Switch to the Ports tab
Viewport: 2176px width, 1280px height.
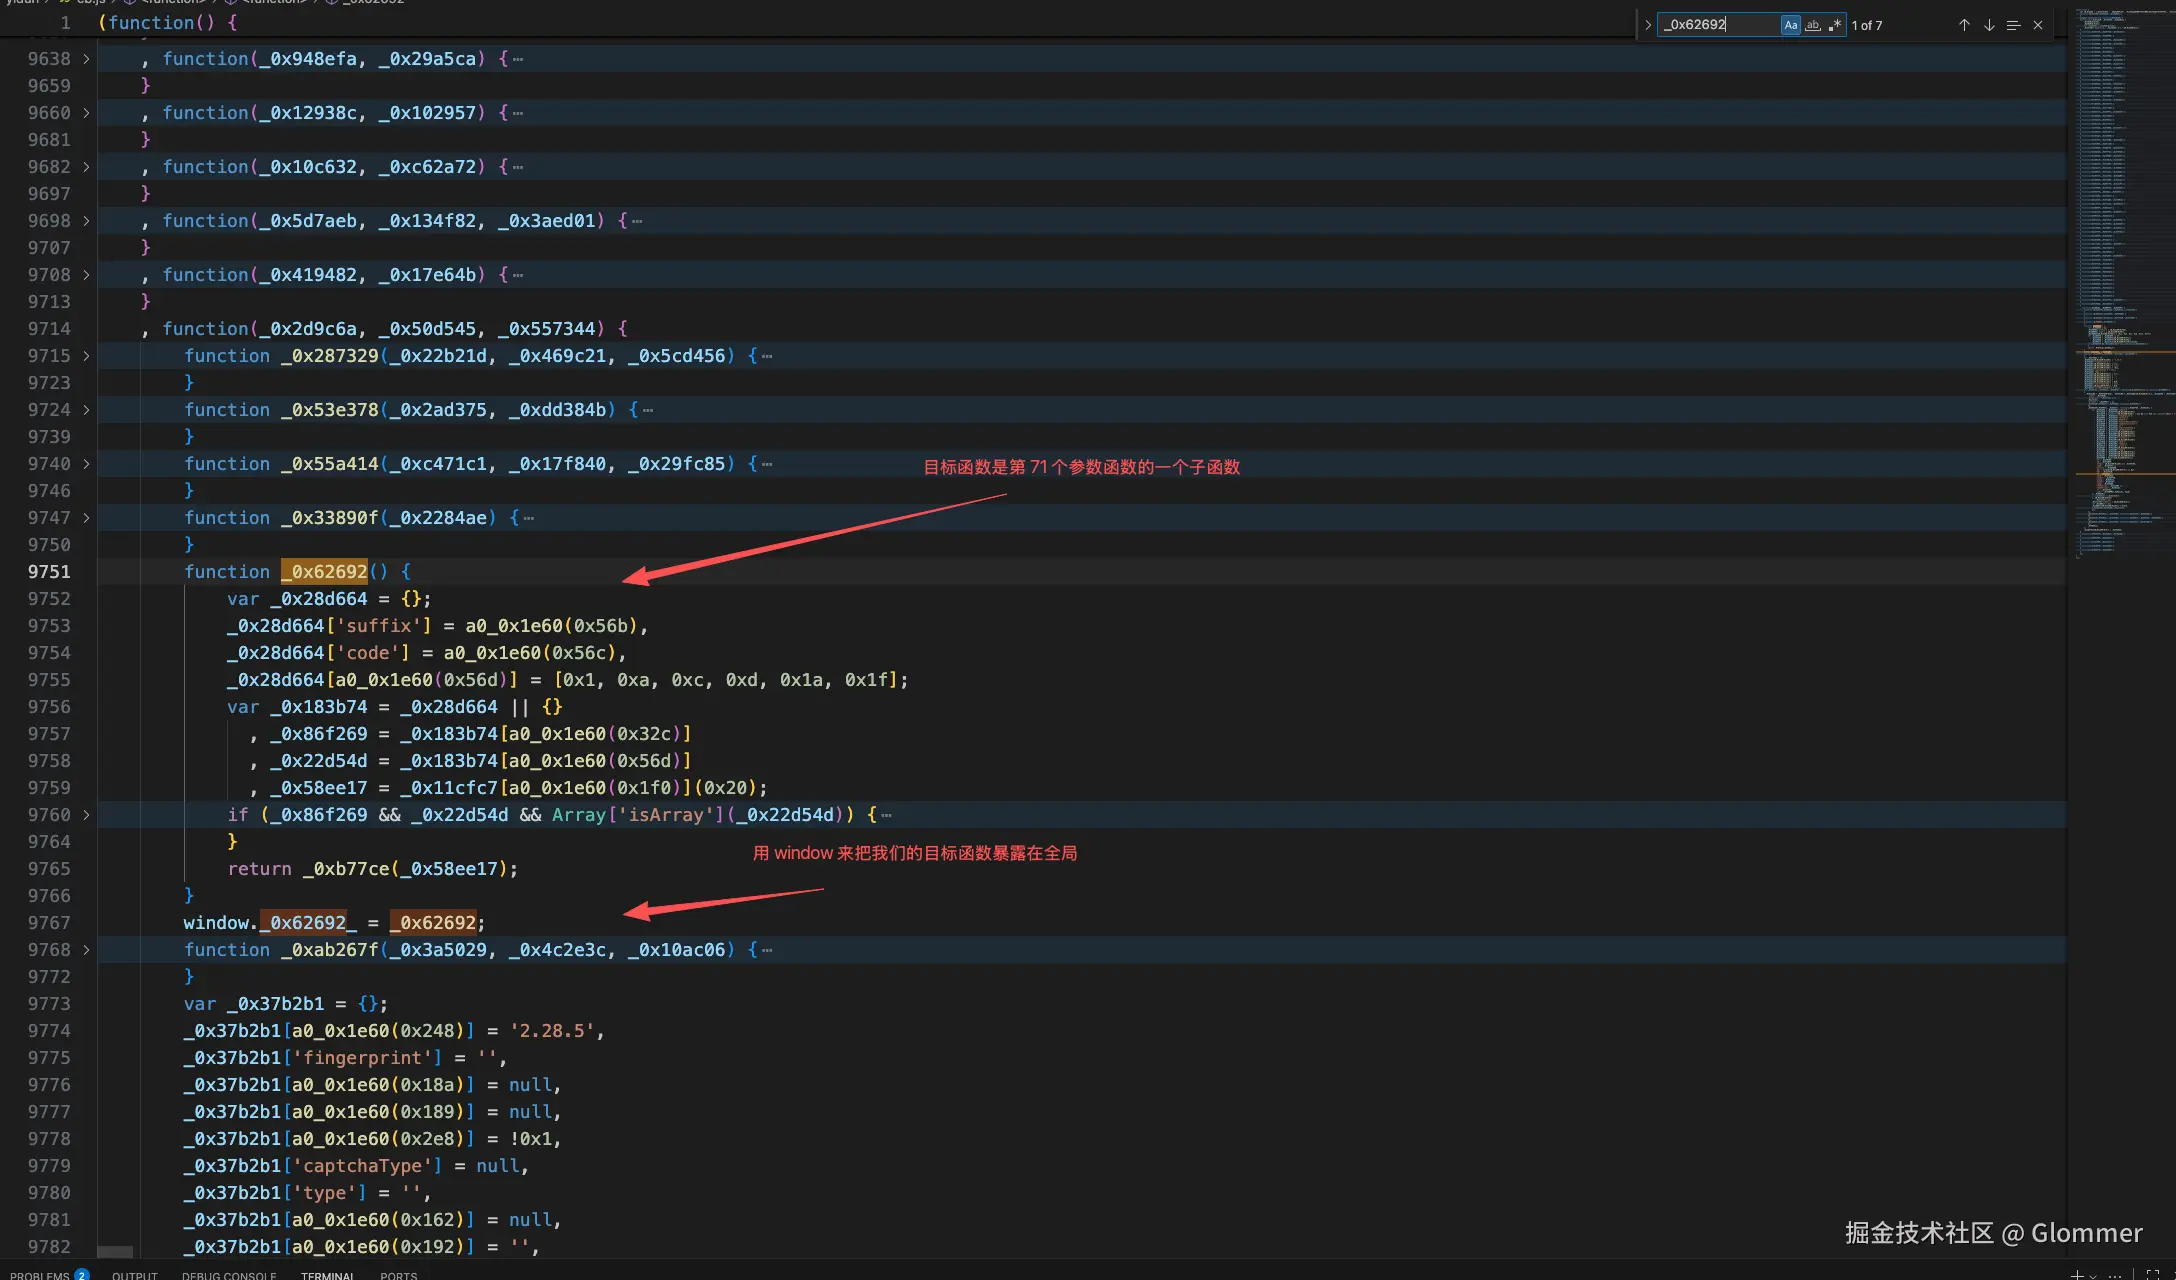(x=398, y=1275)
